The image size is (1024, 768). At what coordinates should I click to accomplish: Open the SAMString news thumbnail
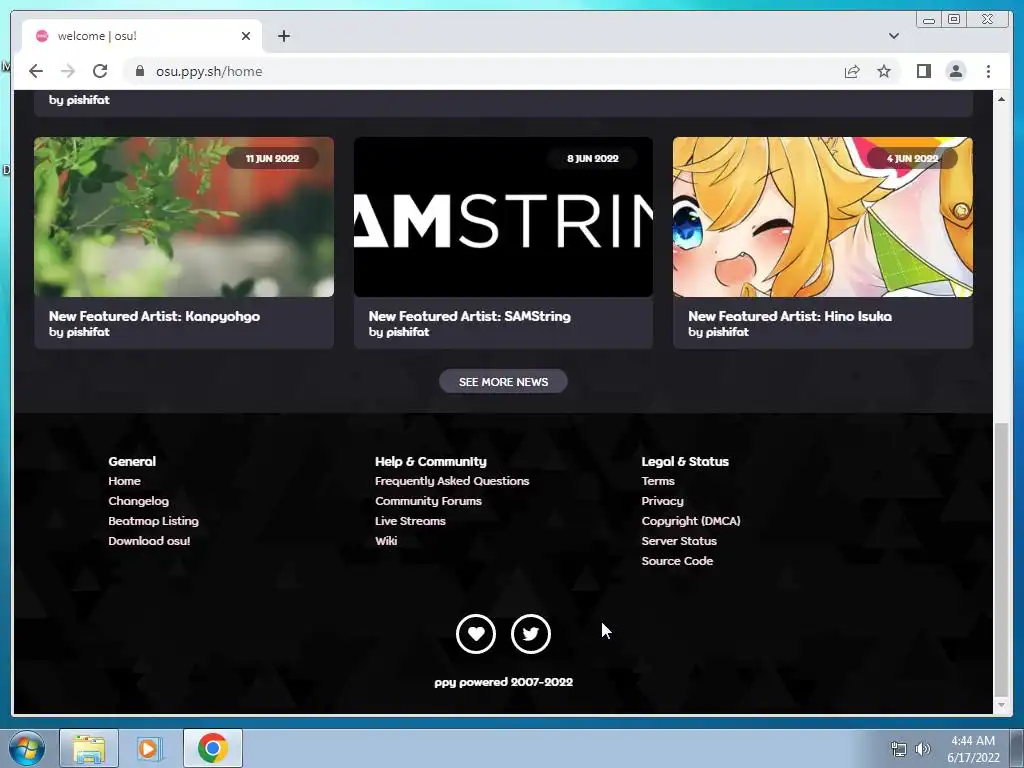click(x=503, y=217)
